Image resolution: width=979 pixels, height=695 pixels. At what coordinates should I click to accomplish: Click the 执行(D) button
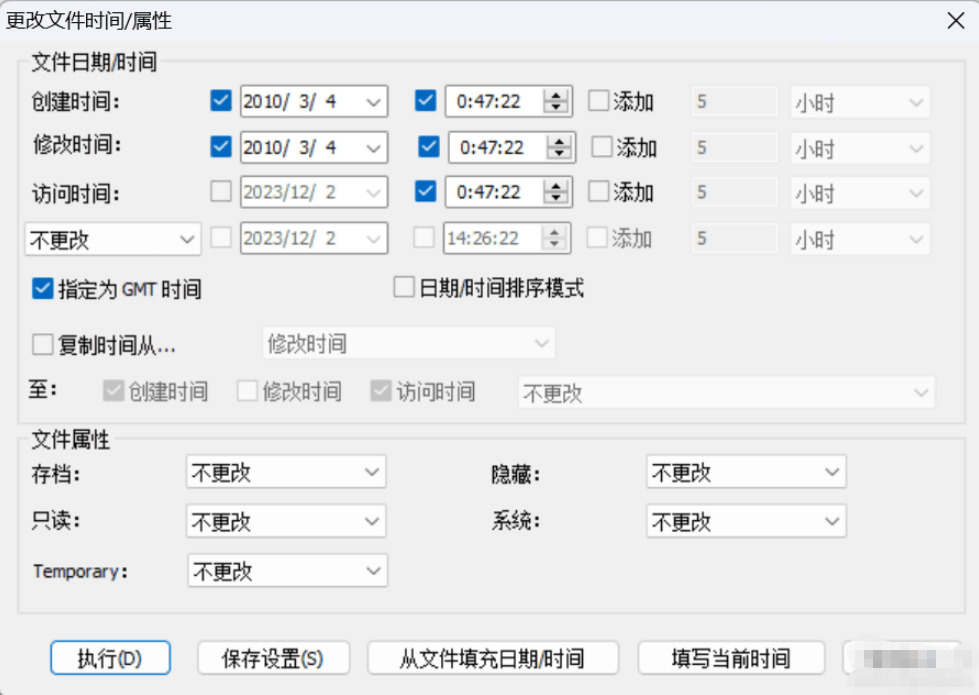(110, 658)
